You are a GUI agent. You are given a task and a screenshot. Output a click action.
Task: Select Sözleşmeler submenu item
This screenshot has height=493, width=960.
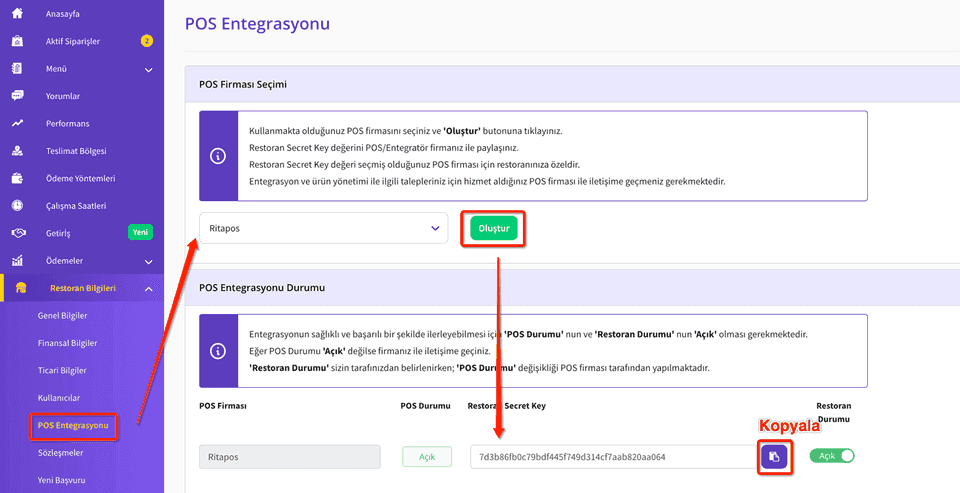click(61, 453)
